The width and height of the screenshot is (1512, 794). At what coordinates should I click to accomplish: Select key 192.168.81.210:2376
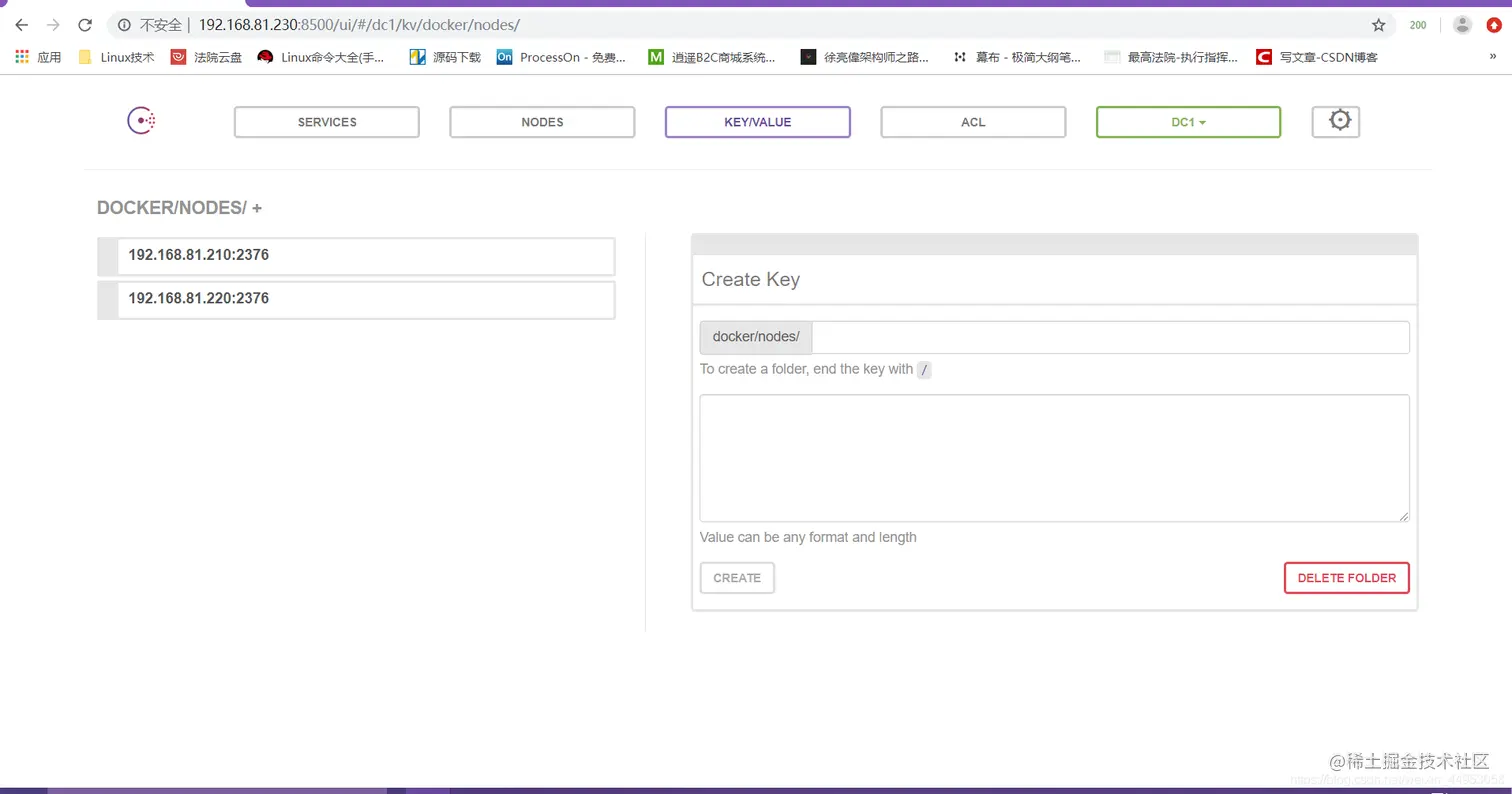pos(356,256)
